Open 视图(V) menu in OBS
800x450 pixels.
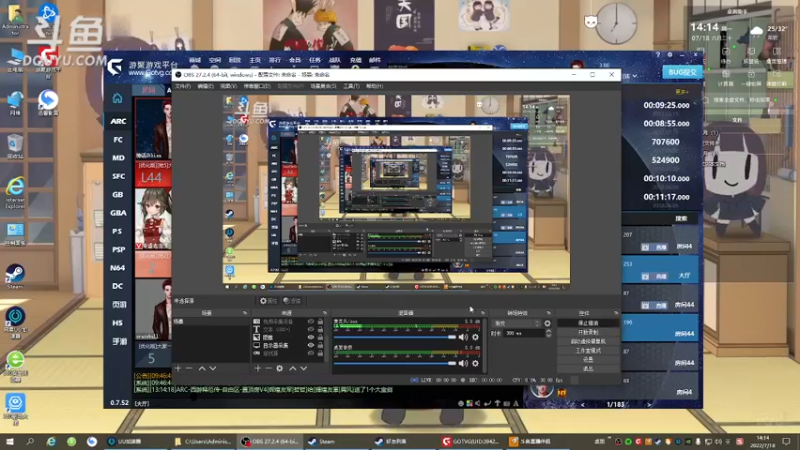click(228, 86)
